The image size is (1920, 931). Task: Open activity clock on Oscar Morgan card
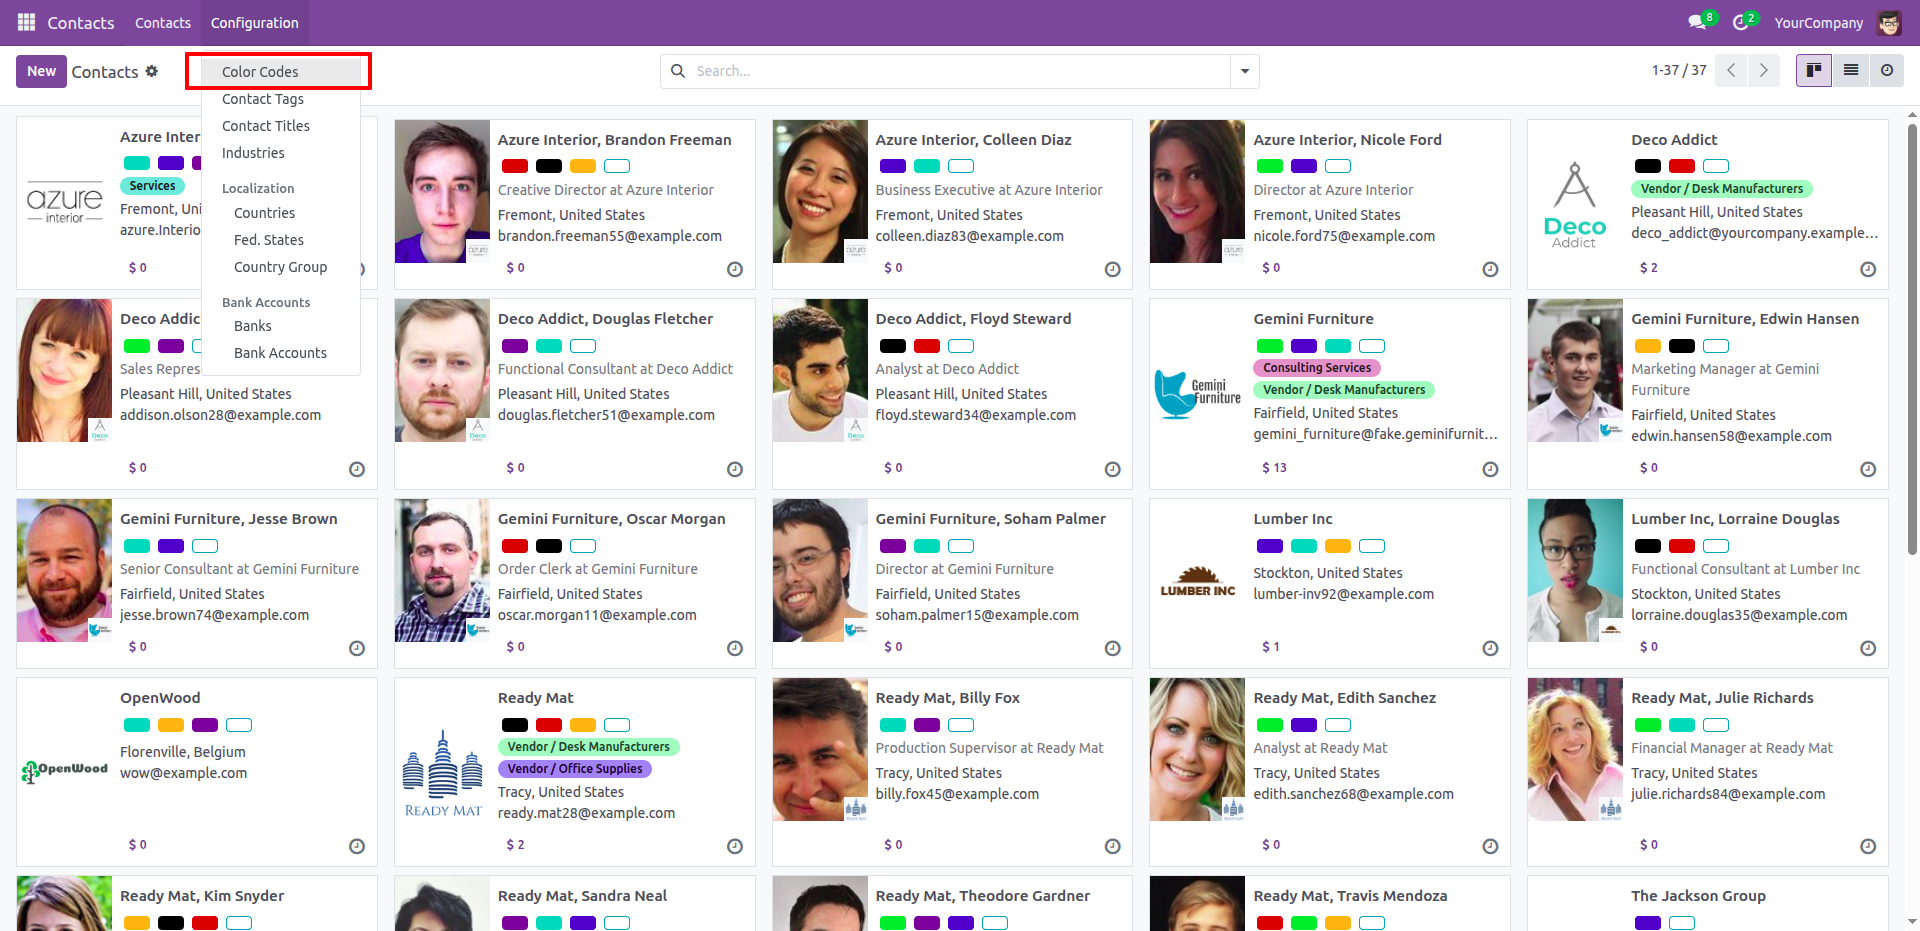point(735,648)
